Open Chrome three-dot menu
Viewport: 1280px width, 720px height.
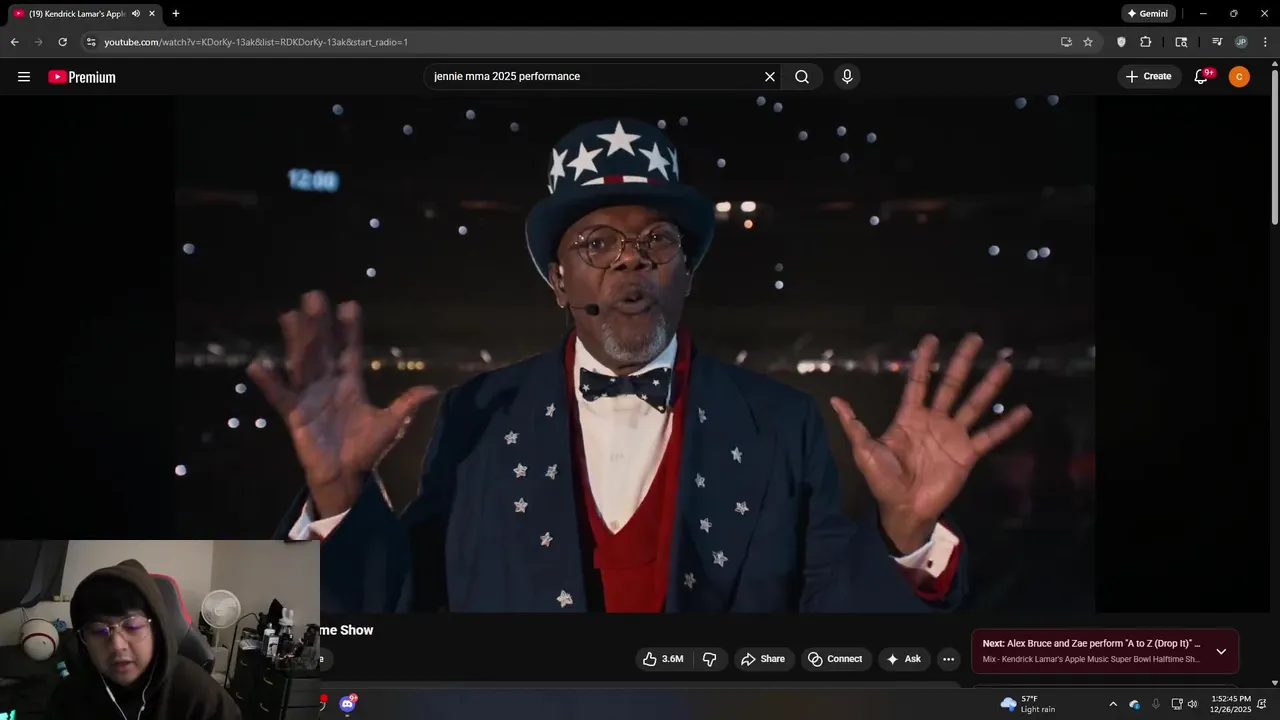coord(1265,42)
